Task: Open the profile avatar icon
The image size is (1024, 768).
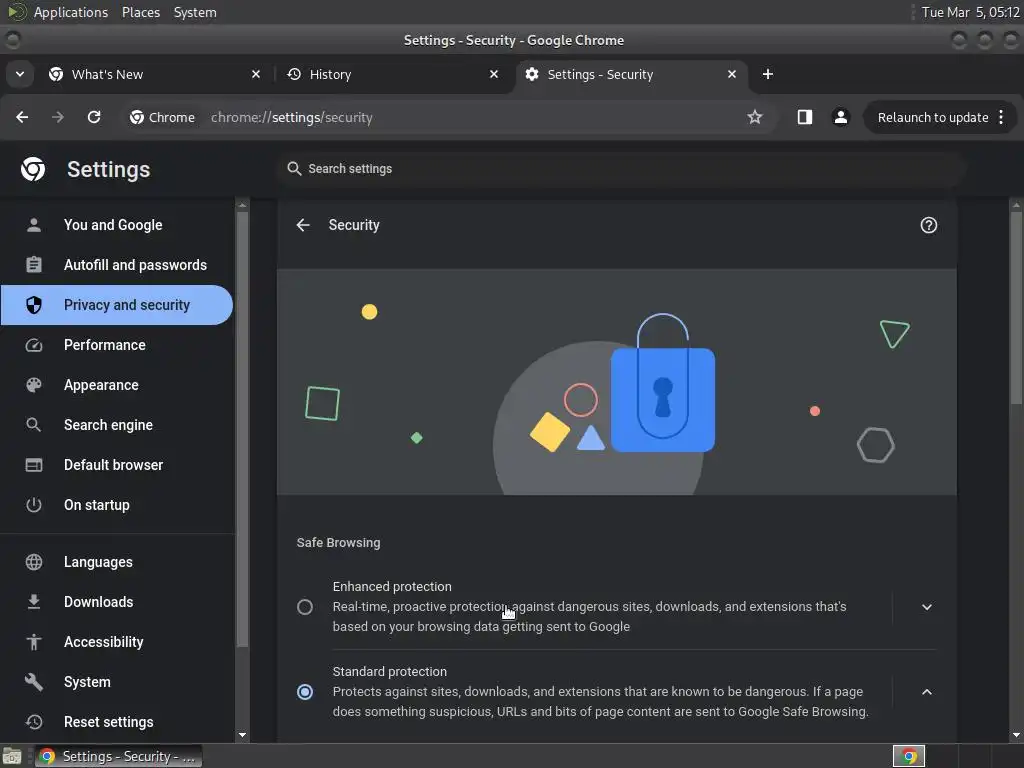Action: (840, 117)
